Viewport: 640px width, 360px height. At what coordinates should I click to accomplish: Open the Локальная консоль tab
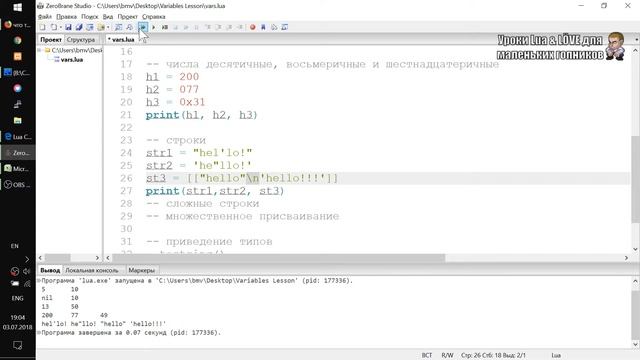92,270
